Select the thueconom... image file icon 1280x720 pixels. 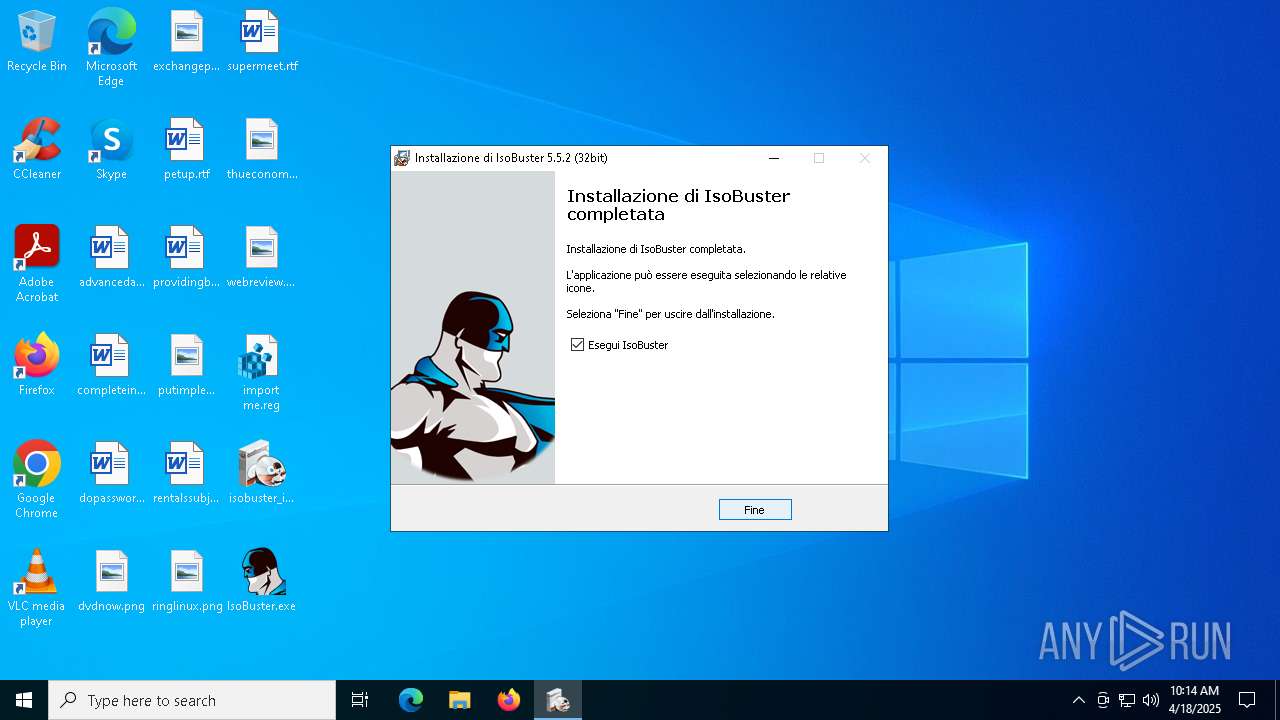262,150
